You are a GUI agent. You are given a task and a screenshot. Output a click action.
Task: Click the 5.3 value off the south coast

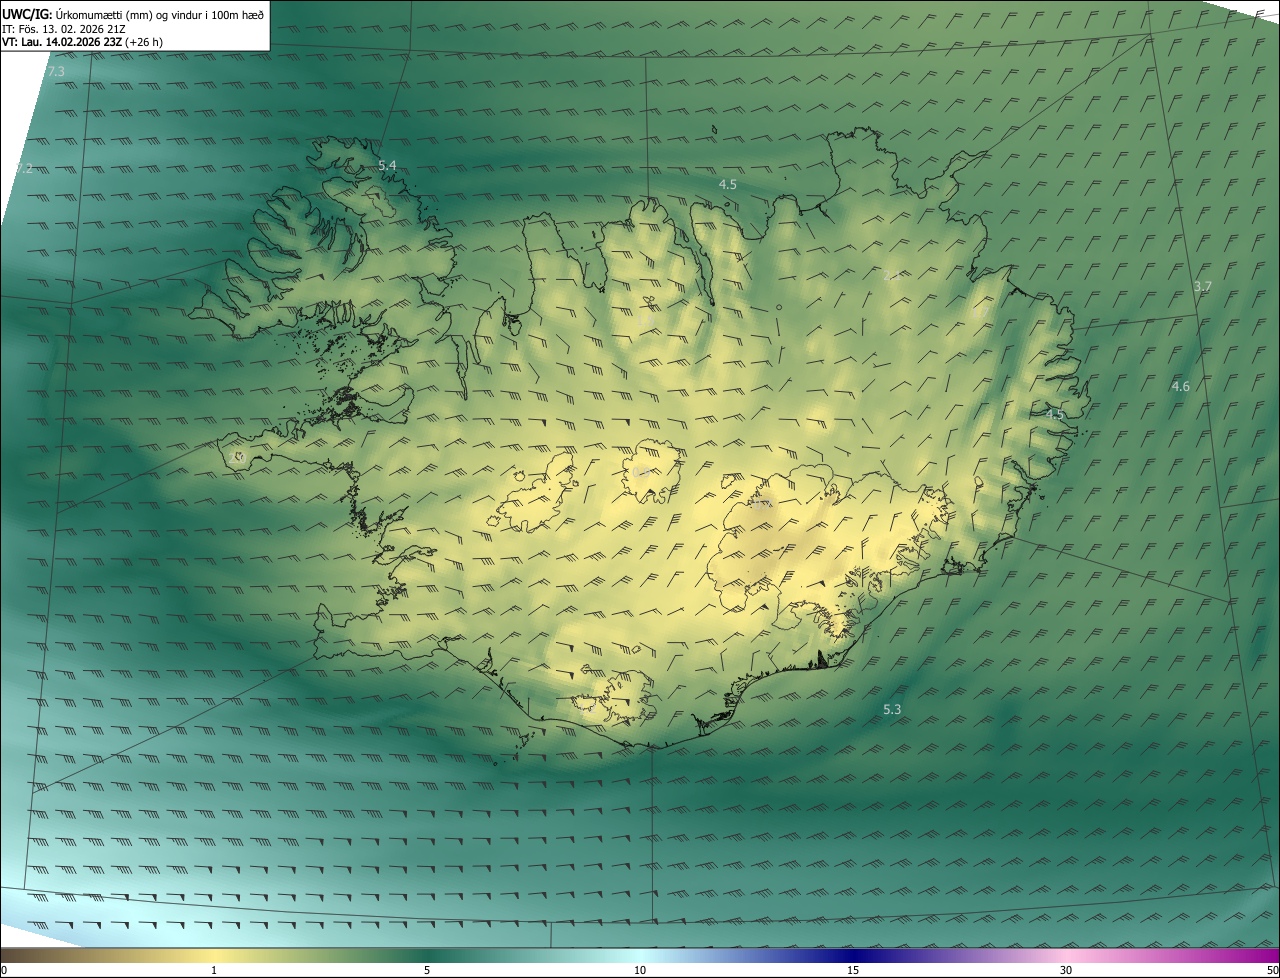[892, 710]
